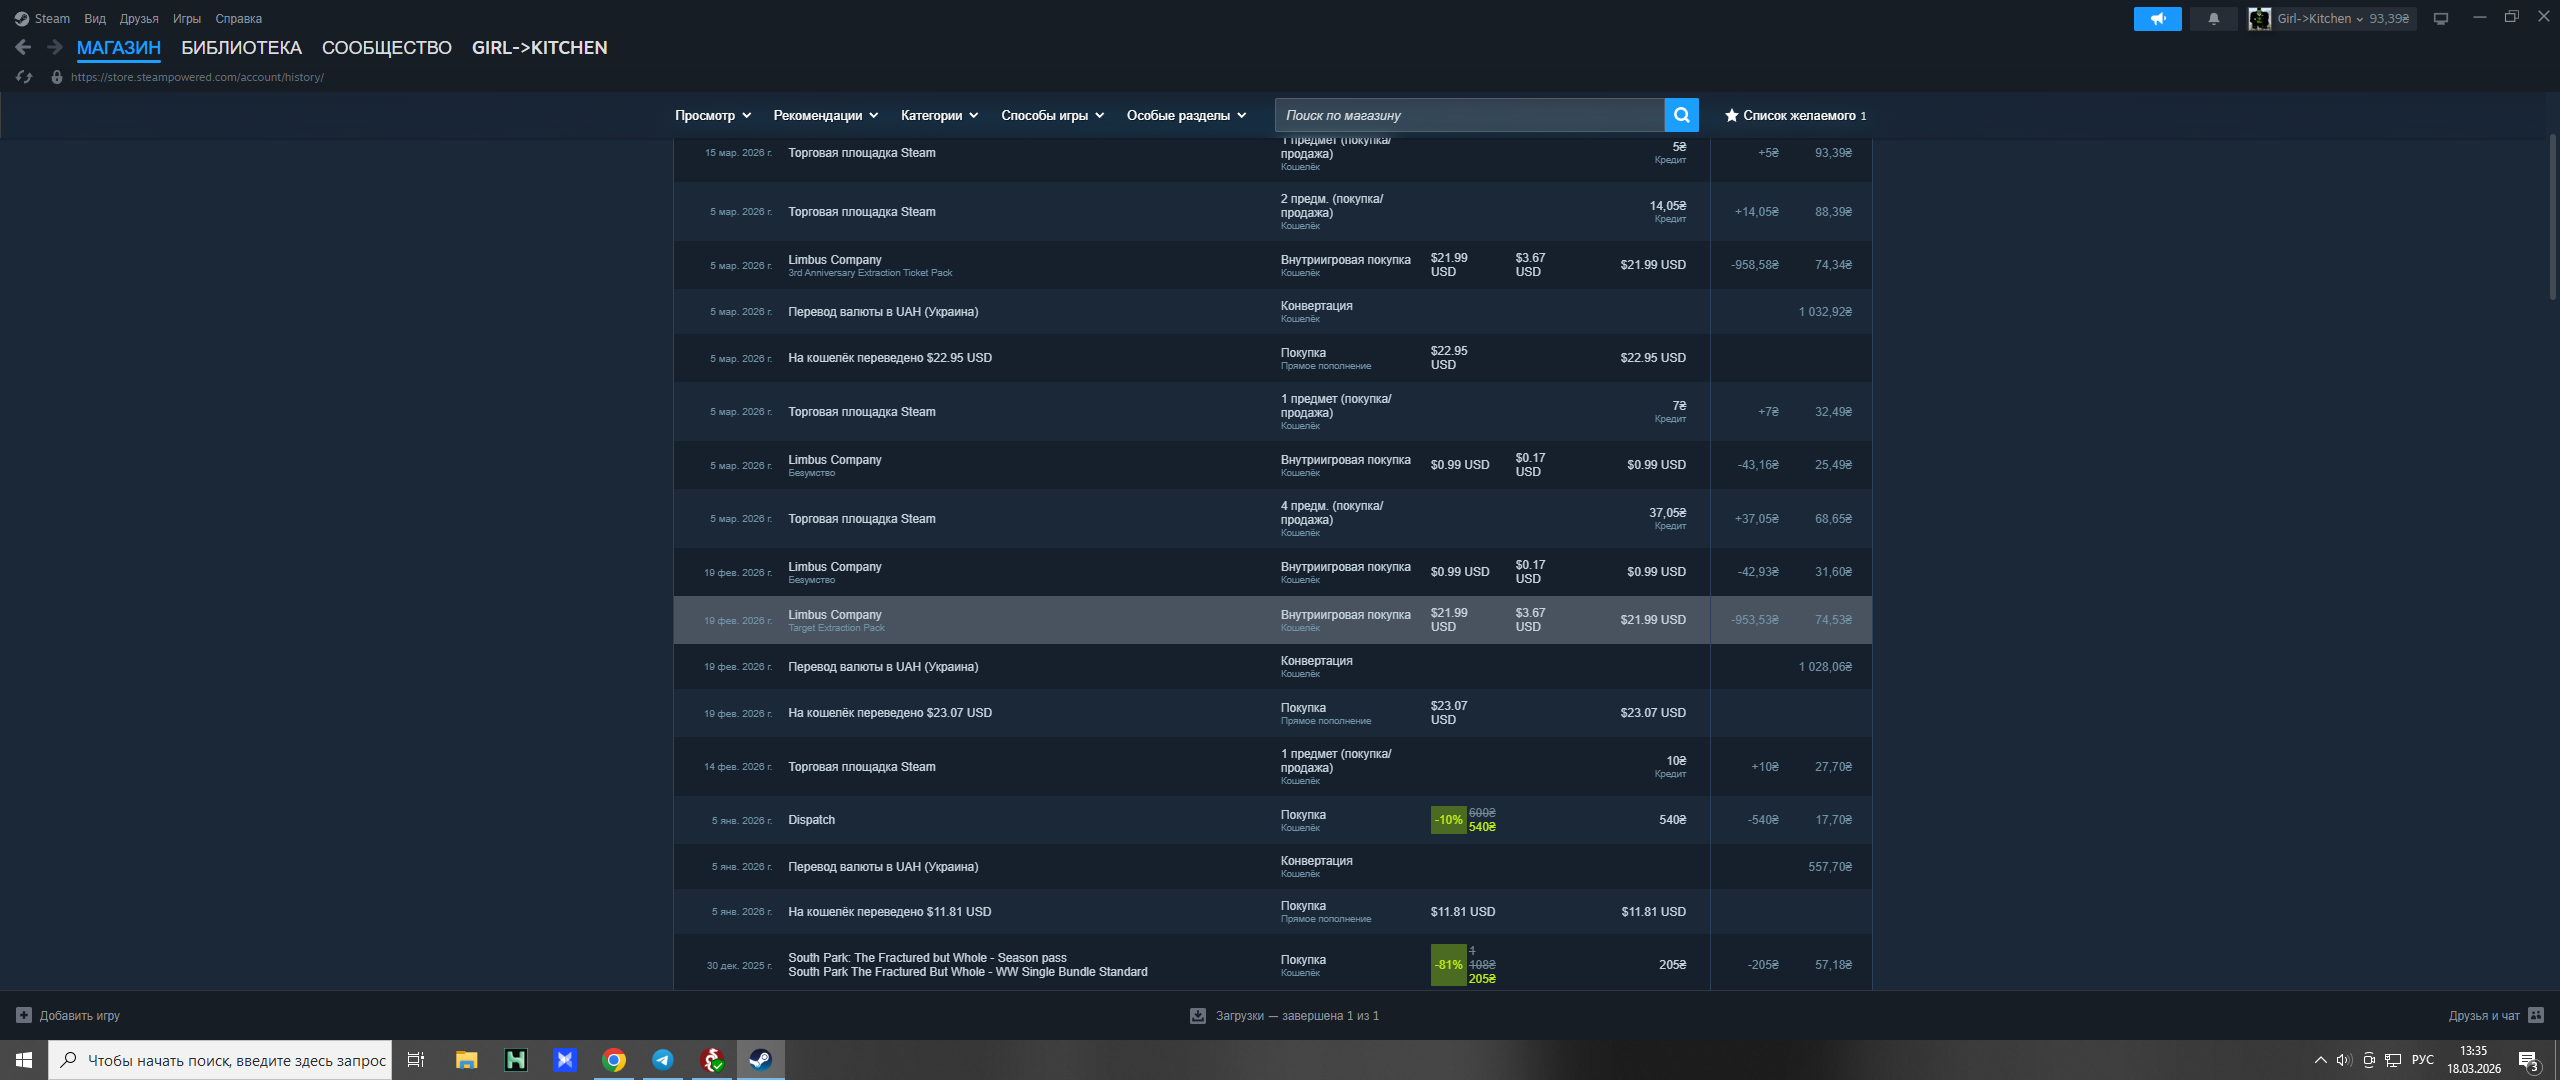Switch to the БИБЛИОТЕКА tab

[241, 47]
